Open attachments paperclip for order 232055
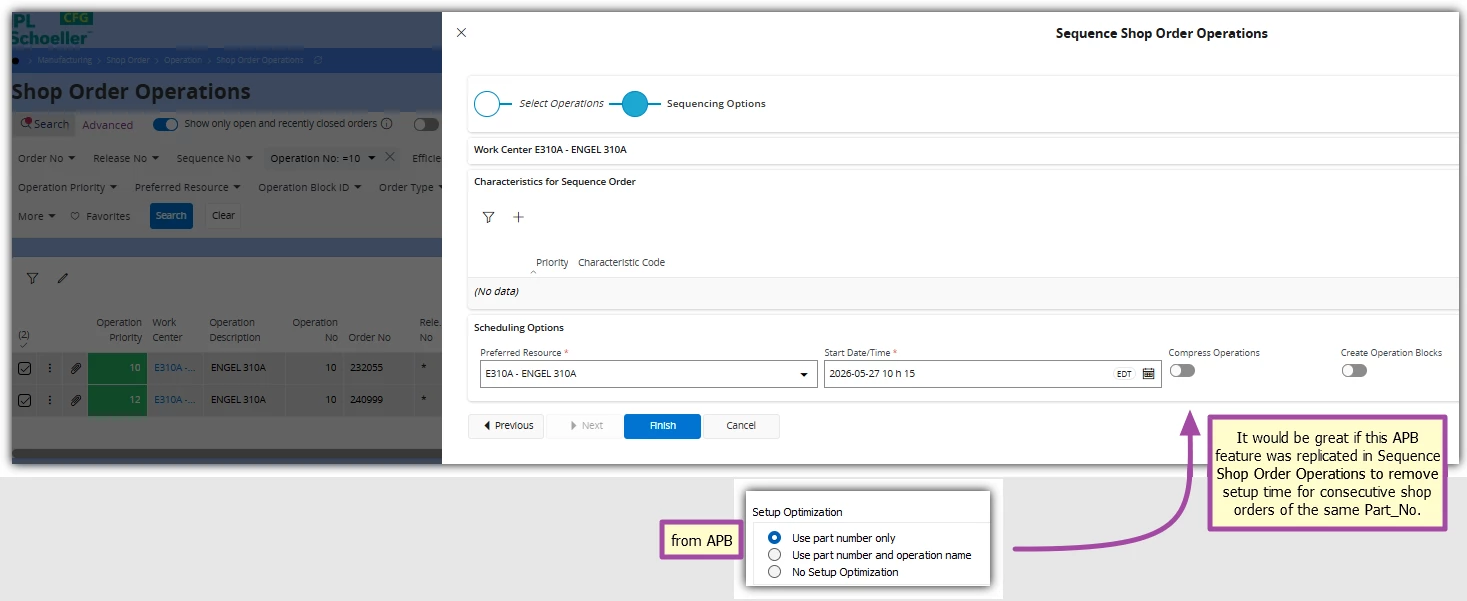Image resolution: width=1467 pixels, height=601 pixels. click(75, 368)
